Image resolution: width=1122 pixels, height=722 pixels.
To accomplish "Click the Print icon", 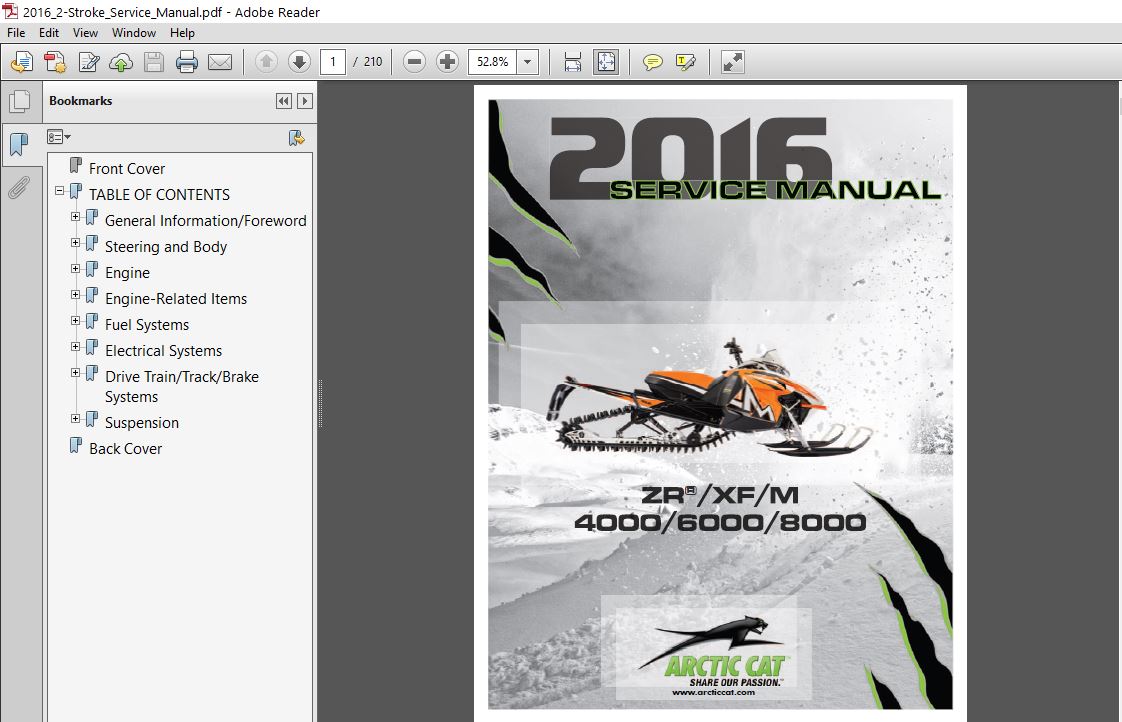I will click(187, 62).
